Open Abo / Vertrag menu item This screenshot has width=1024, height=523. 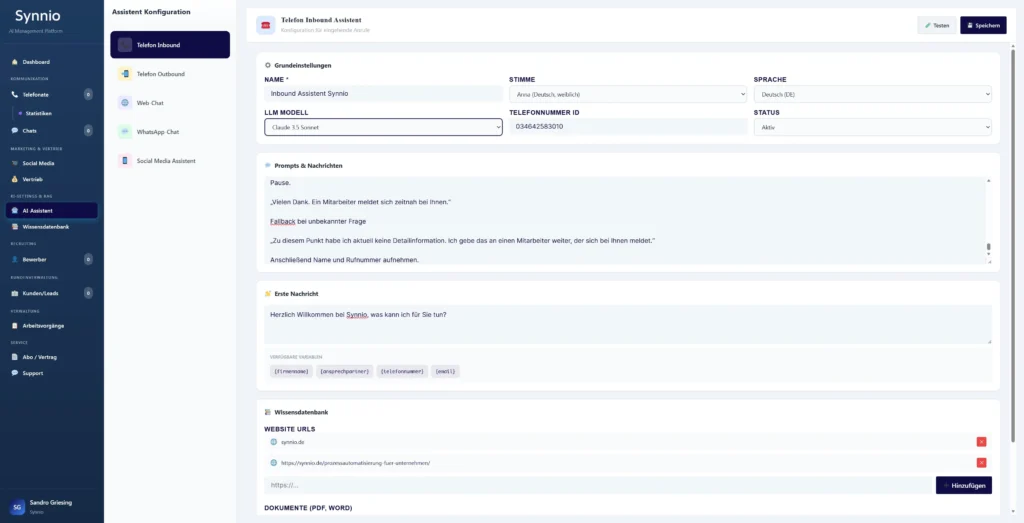pyautogui.click(x=42, y=357)
